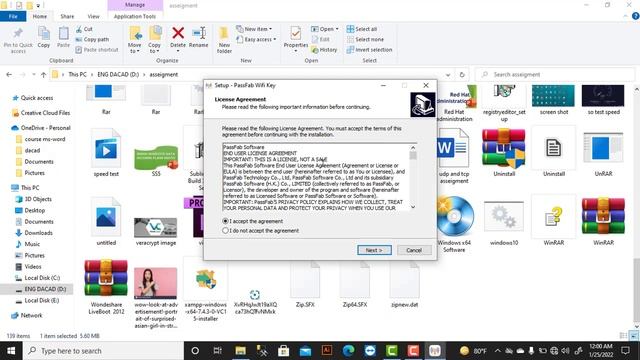640x360 pixels.
Task: Click Cancel in setup dialog
Action: click(x=414, y=250)
